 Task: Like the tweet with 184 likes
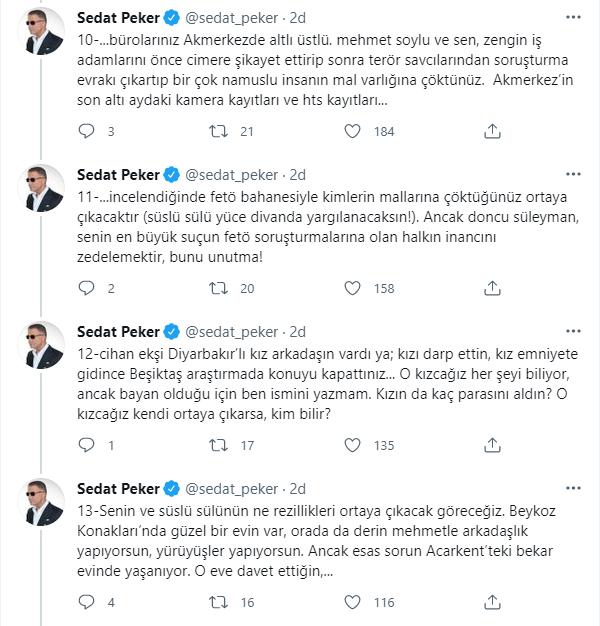pyautogui.click(x=352, y=131)
